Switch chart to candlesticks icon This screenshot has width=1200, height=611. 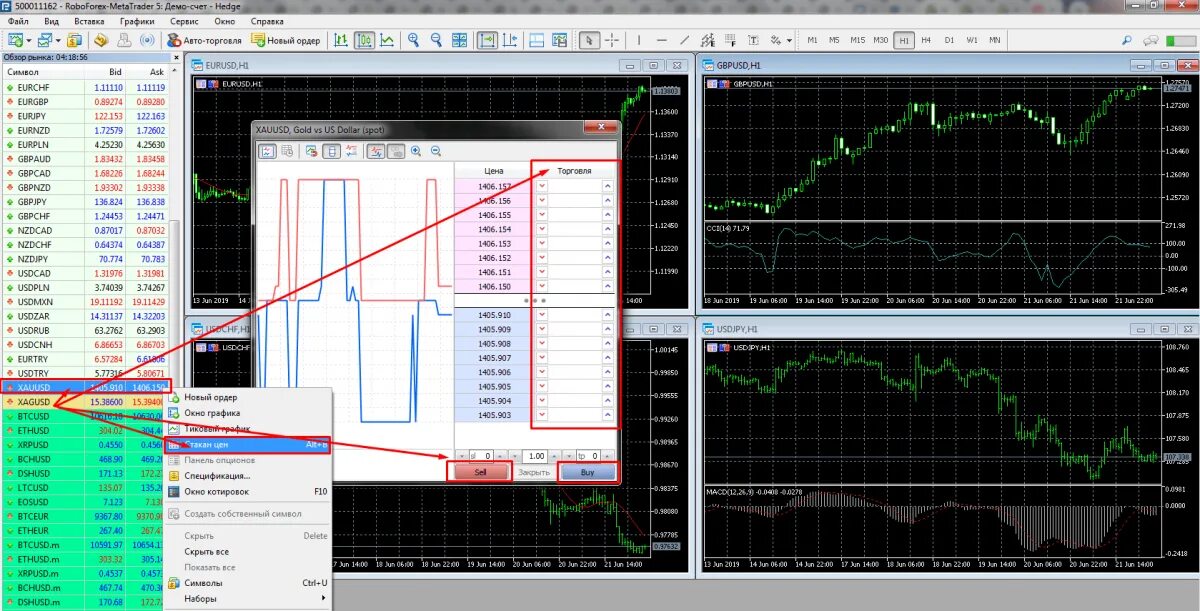(x=364, y=40)
